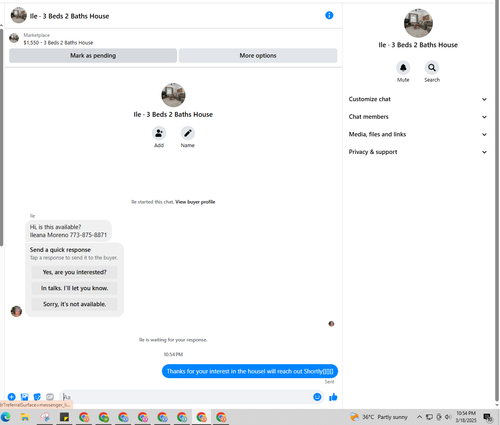The image size is (500, 425).
Task: Click the Mark as pending button
Action: (93, 56)
